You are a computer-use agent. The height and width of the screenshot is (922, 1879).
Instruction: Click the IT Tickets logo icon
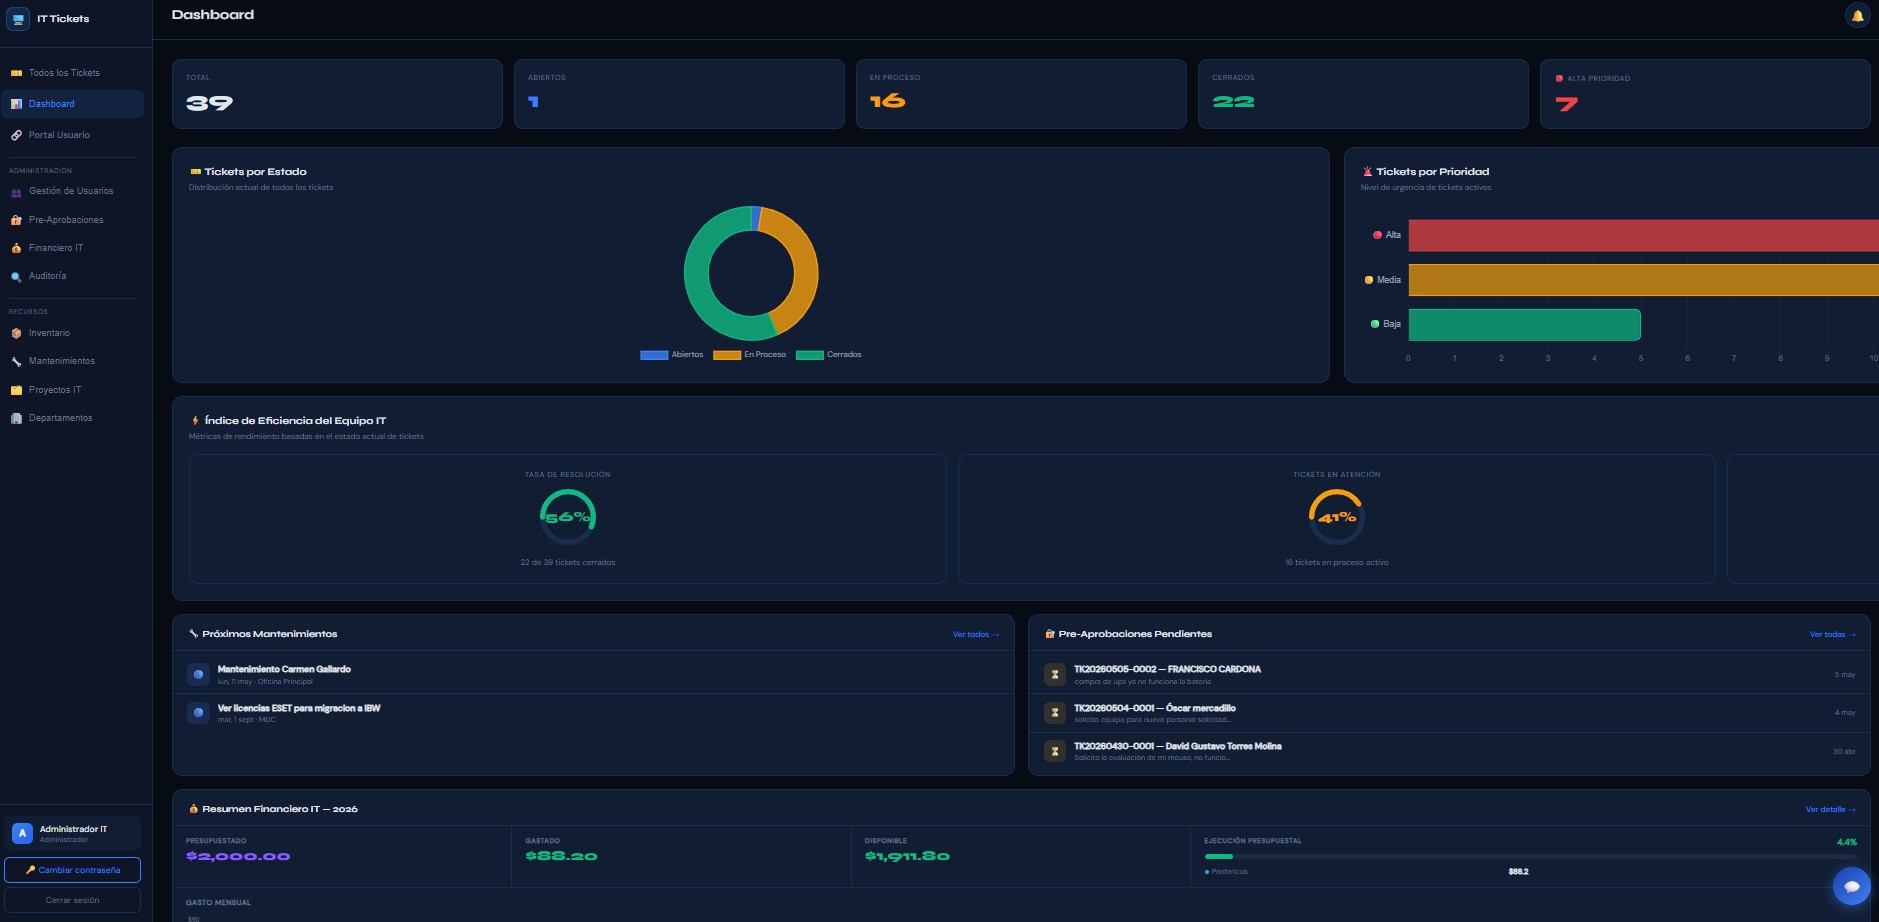coord(18,19)
